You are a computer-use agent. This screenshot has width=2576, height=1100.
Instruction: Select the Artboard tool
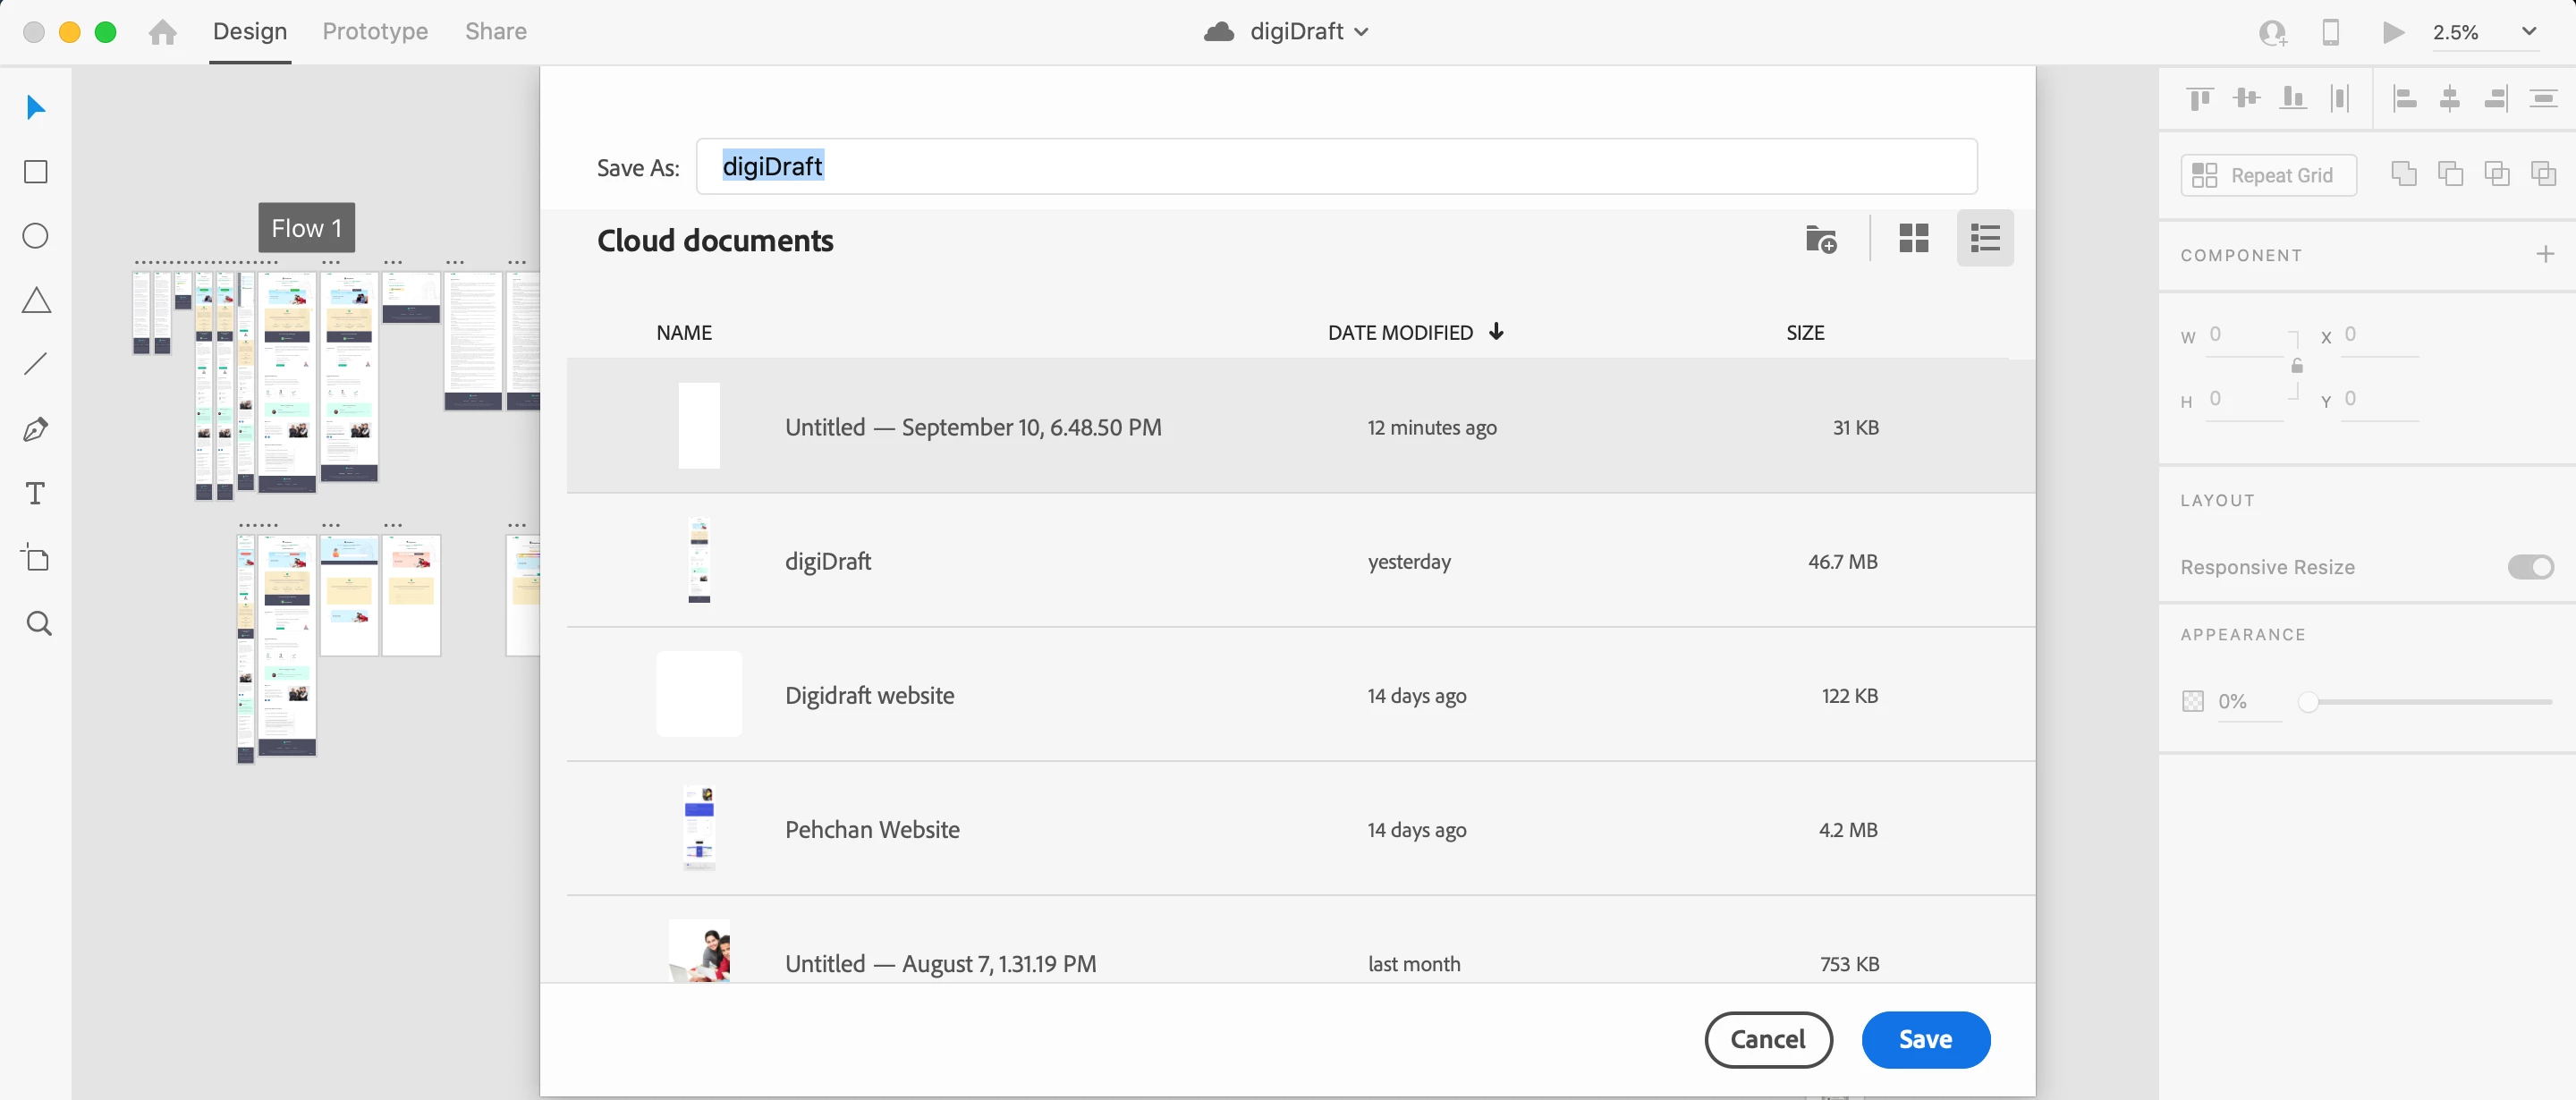[36, 558]
